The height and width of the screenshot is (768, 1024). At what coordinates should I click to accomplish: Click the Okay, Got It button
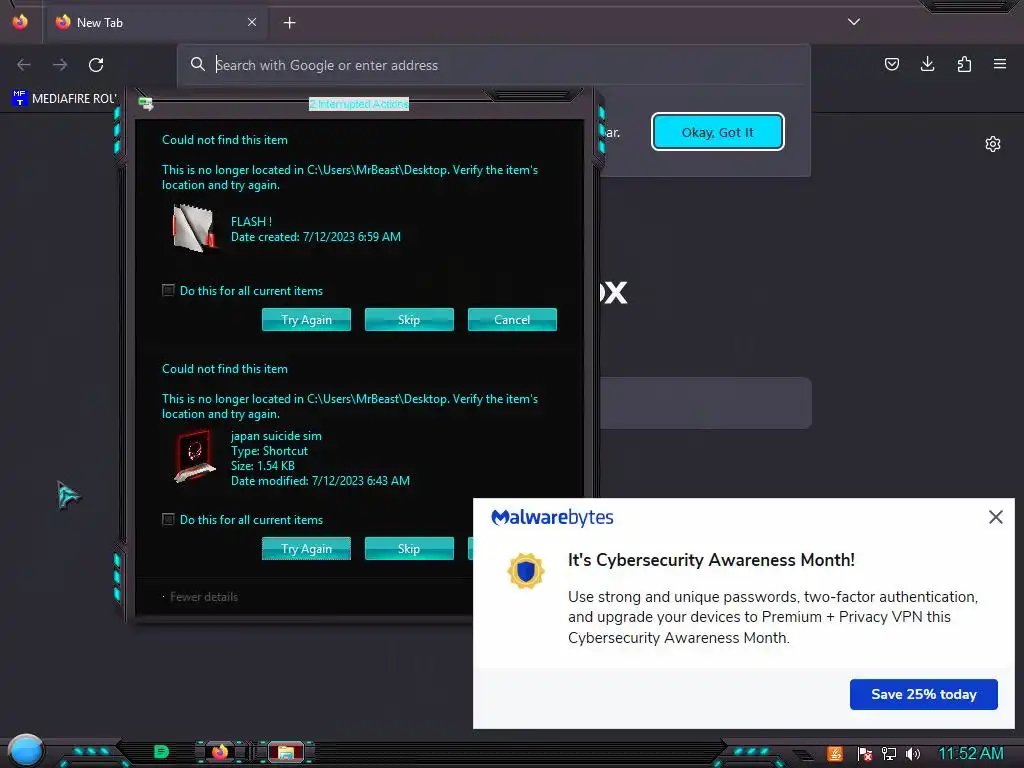tap(718, 132)
